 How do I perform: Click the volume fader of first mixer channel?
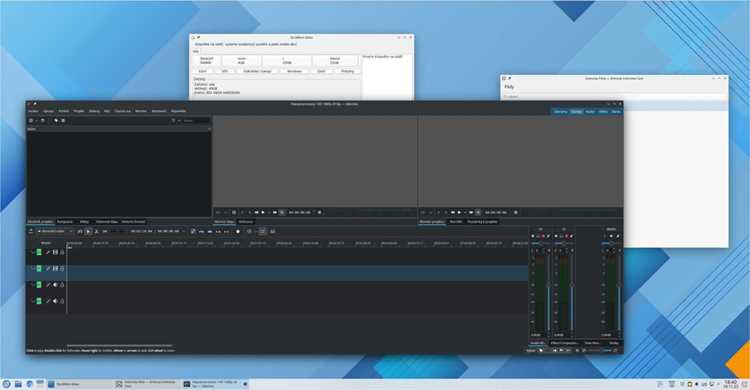coord(548,292)
